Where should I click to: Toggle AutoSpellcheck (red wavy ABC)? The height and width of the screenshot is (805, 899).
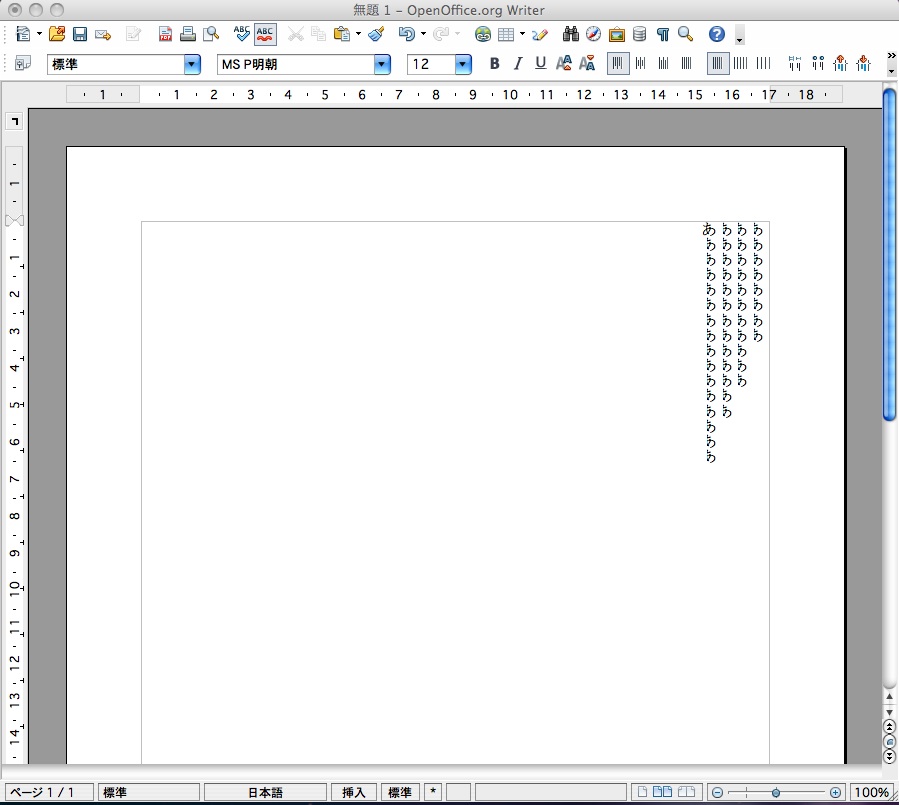265,34
